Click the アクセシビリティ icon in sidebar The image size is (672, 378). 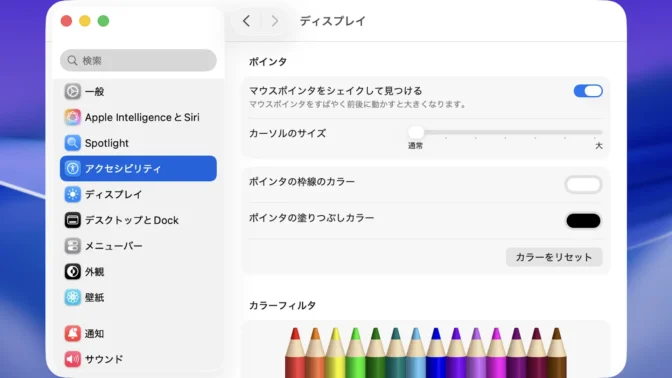[72, 168]
